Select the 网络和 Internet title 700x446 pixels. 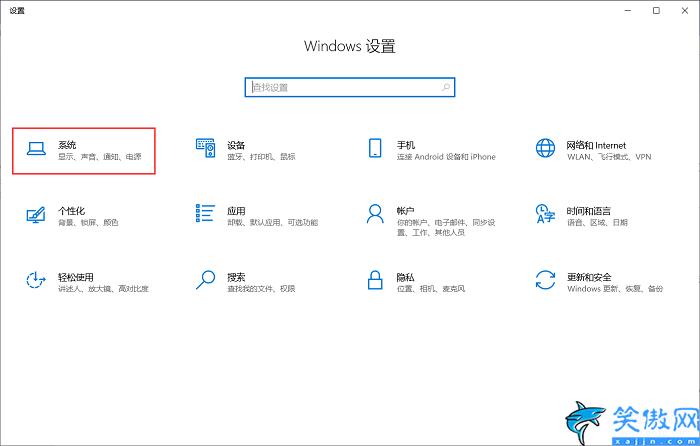[x=596, y=145]
